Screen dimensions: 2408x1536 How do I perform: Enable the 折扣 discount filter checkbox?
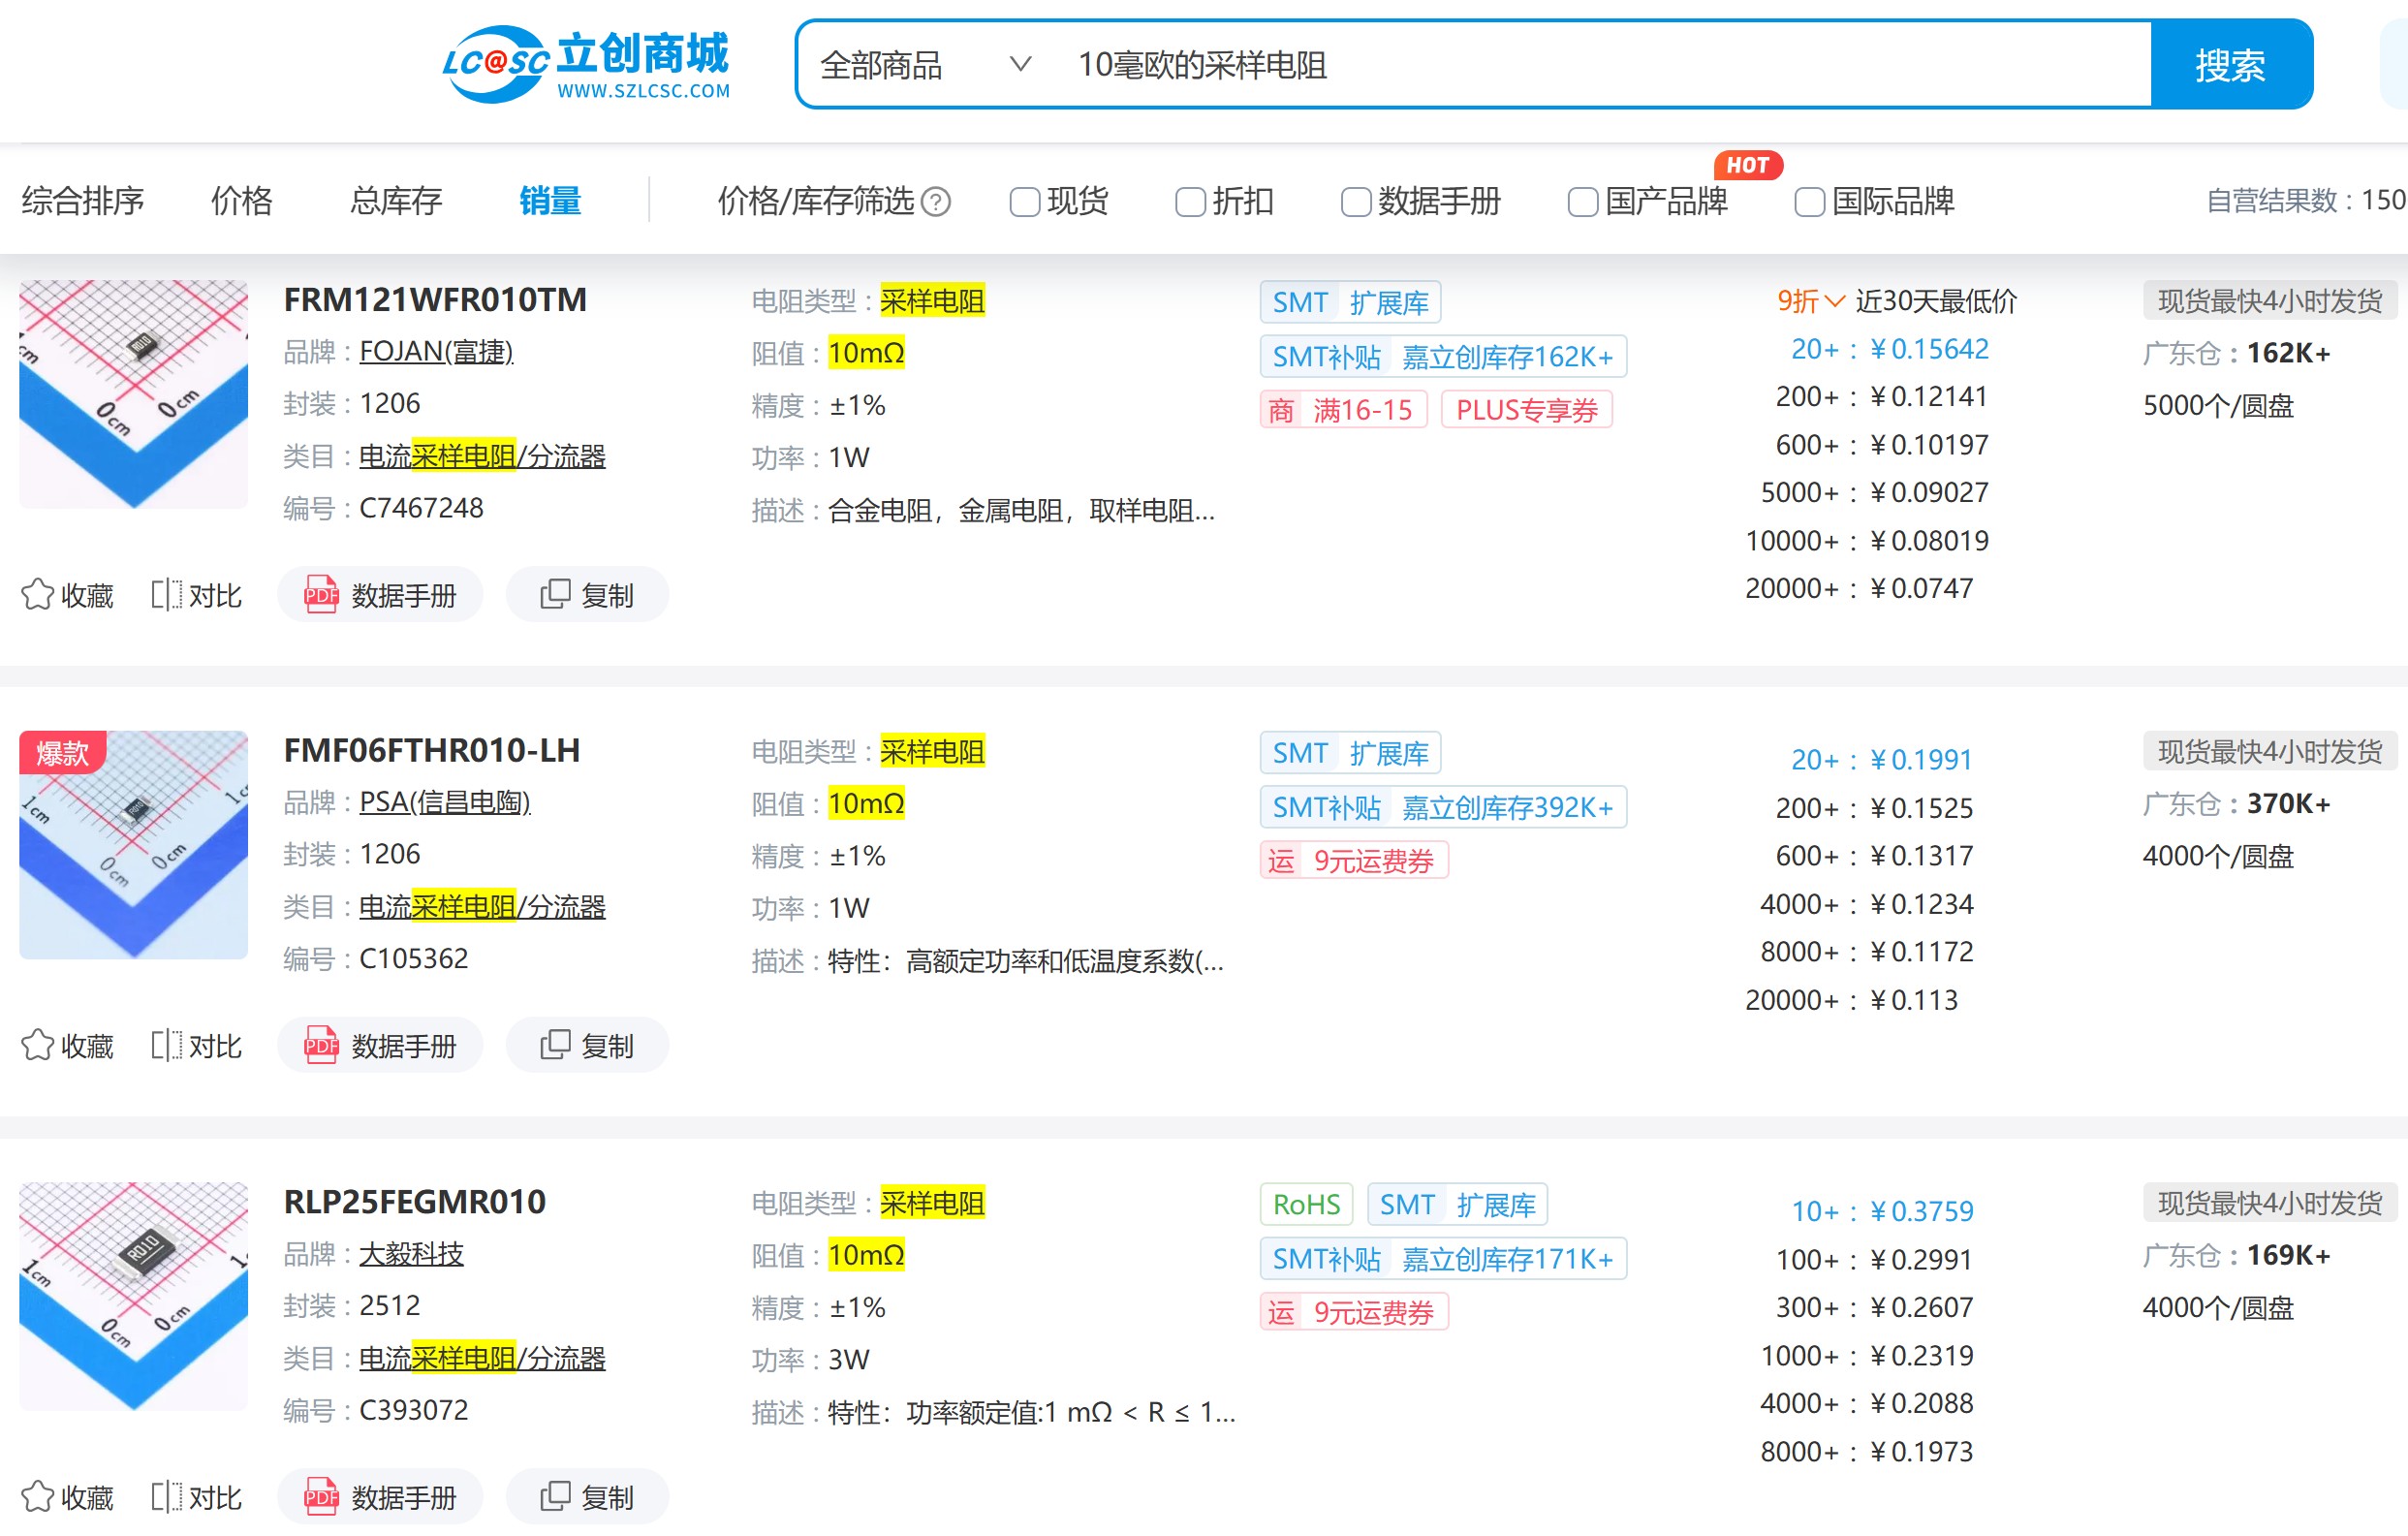[1189, 202]
